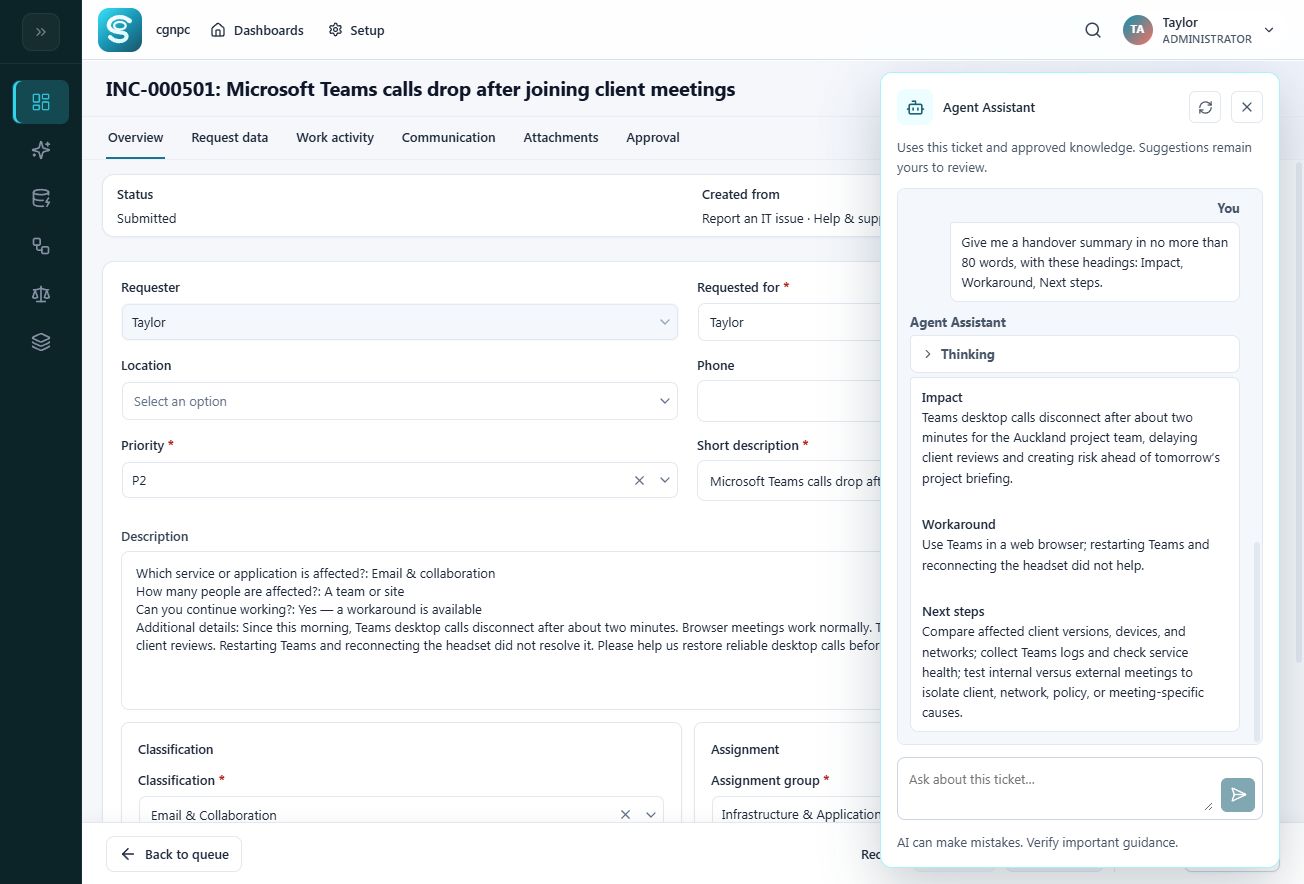Open the Taylor Administrator account menu
This screenshot has width=1304, height=884.
click(1200, 30)
